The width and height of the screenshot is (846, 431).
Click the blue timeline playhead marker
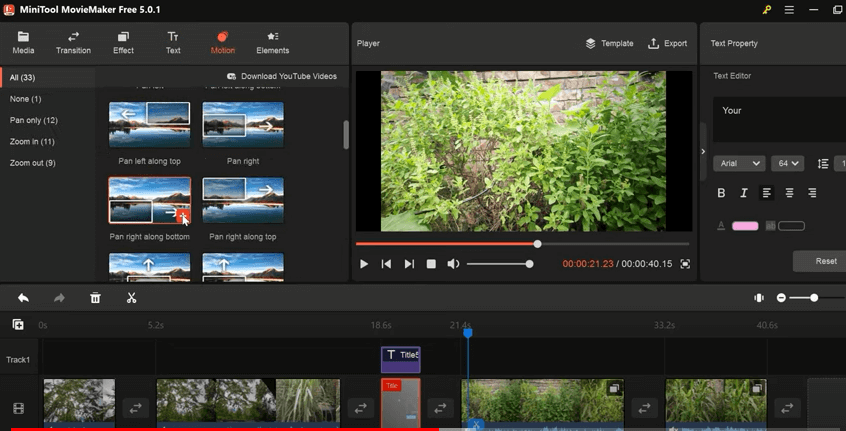[x=468, y=333]
